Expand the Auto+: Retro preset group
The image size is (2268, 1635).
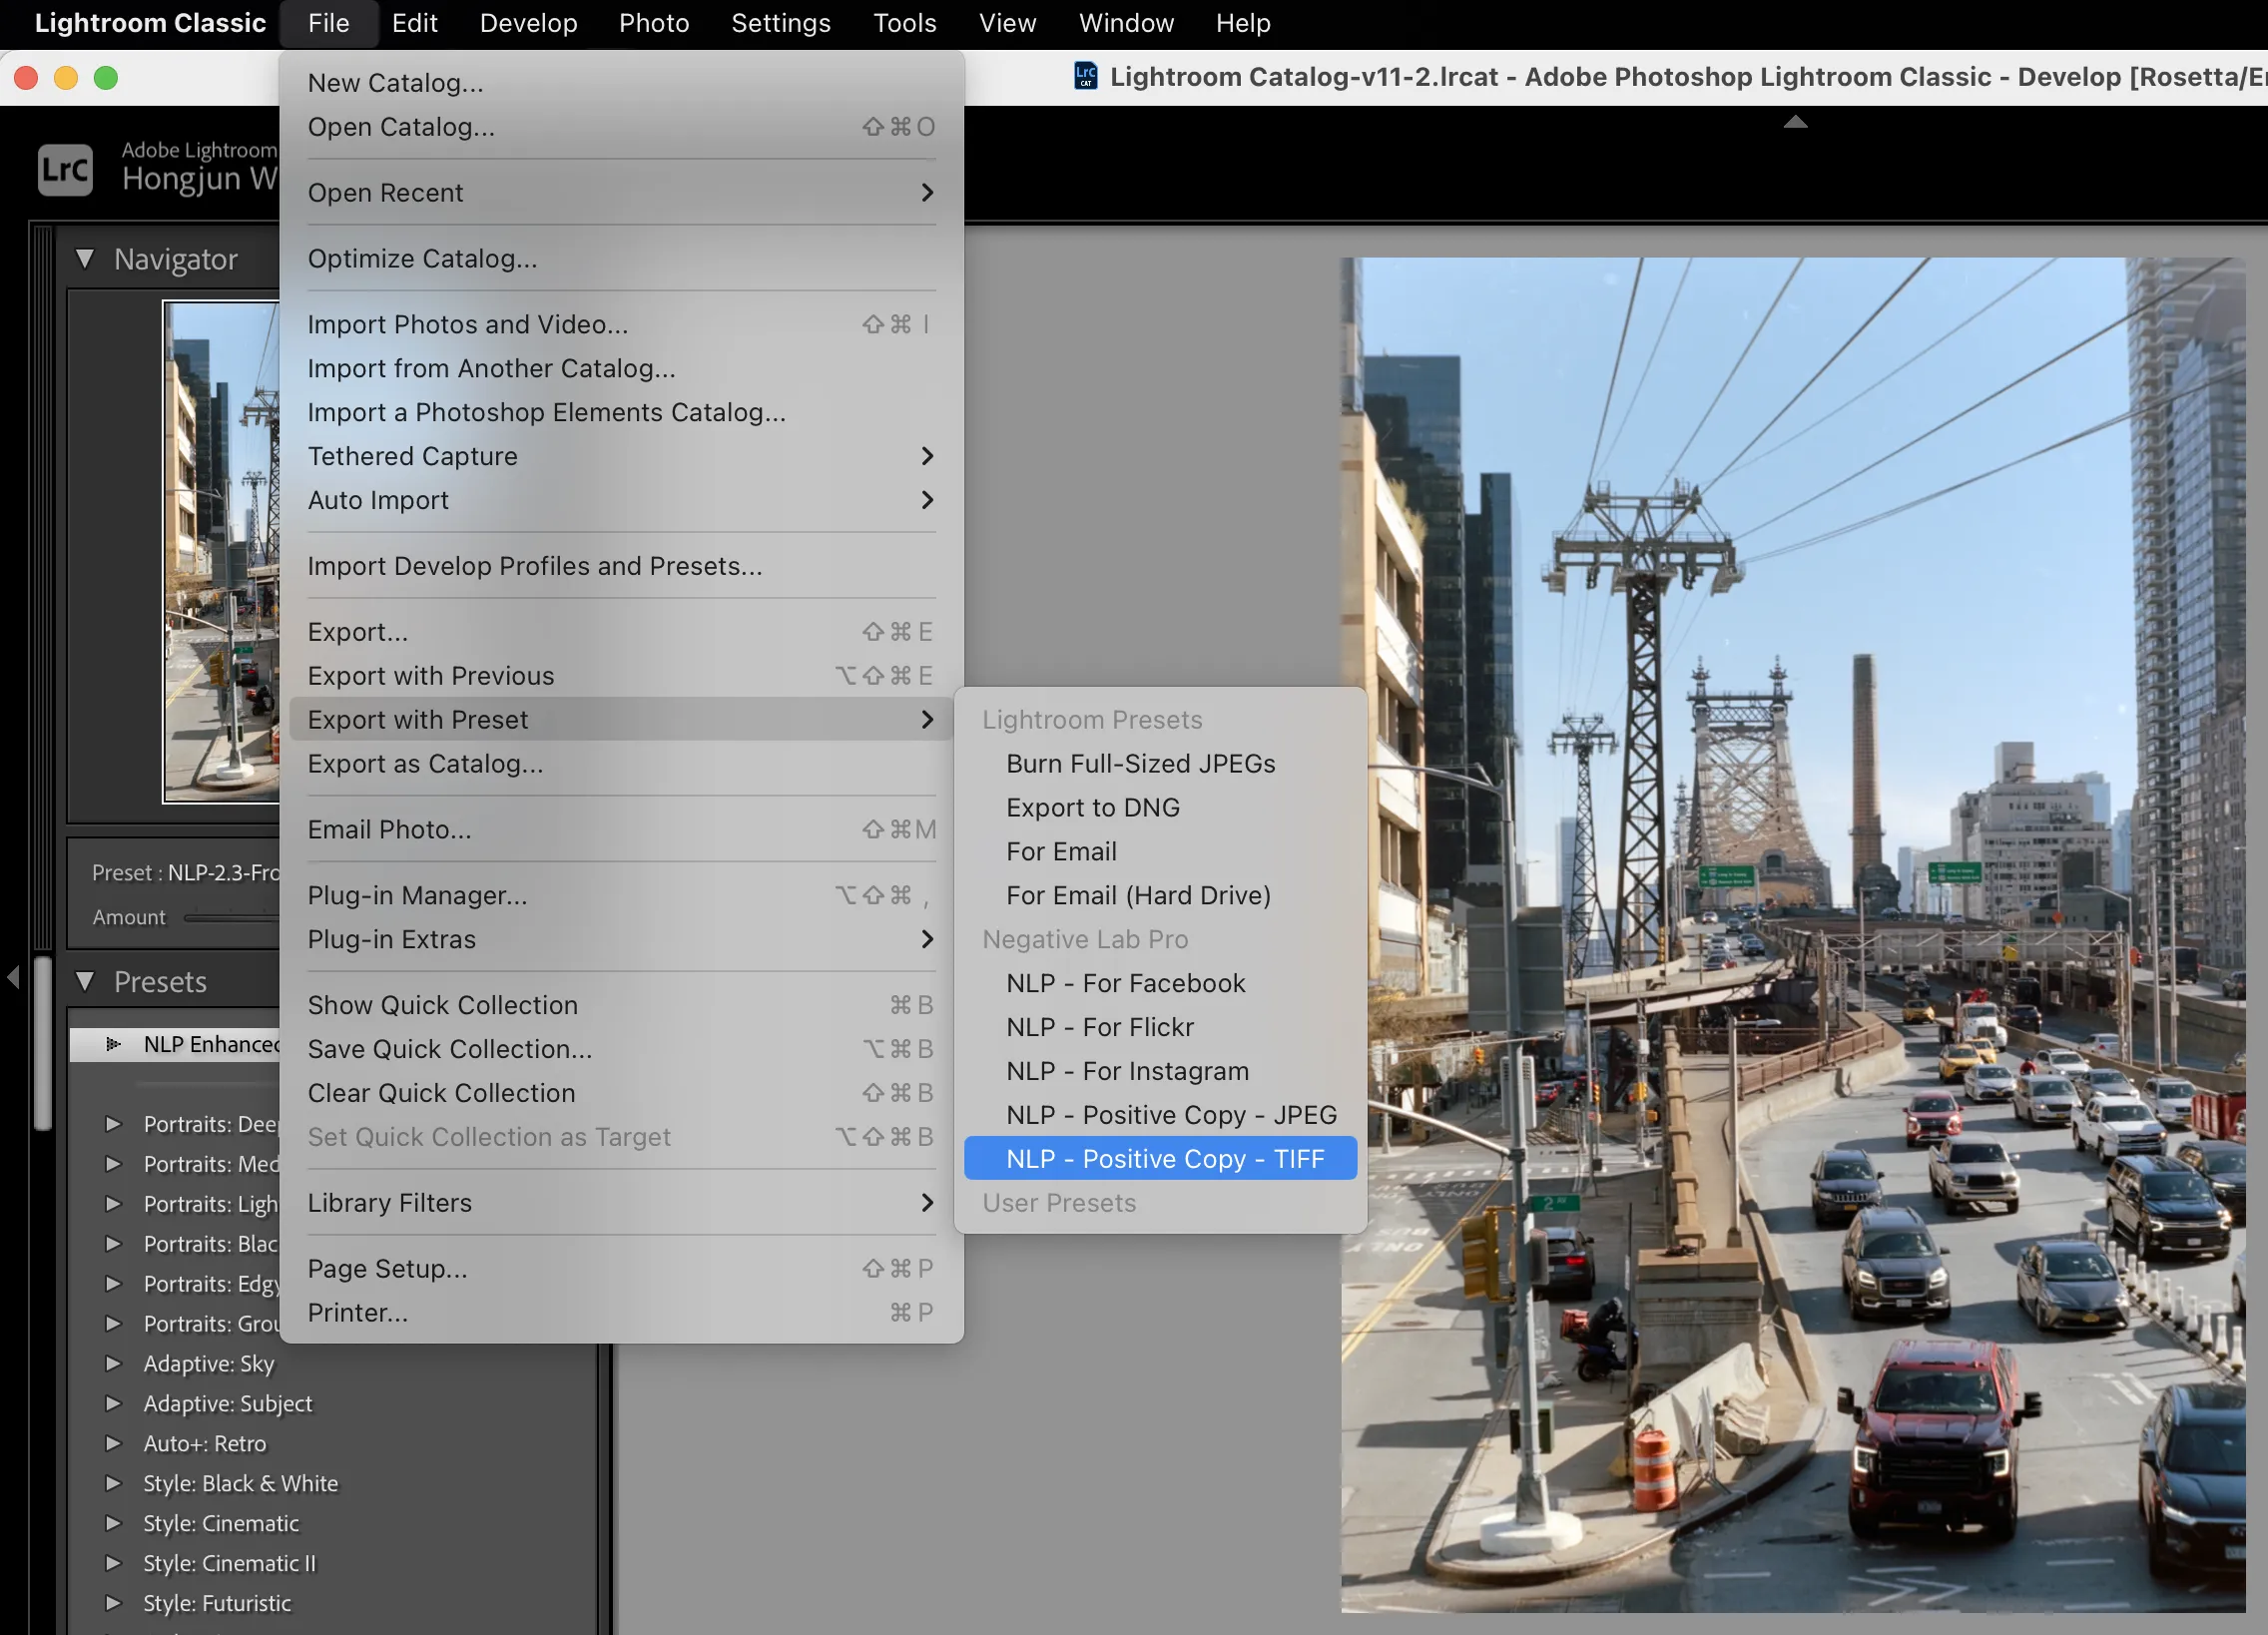click(x=113, y=1443)
